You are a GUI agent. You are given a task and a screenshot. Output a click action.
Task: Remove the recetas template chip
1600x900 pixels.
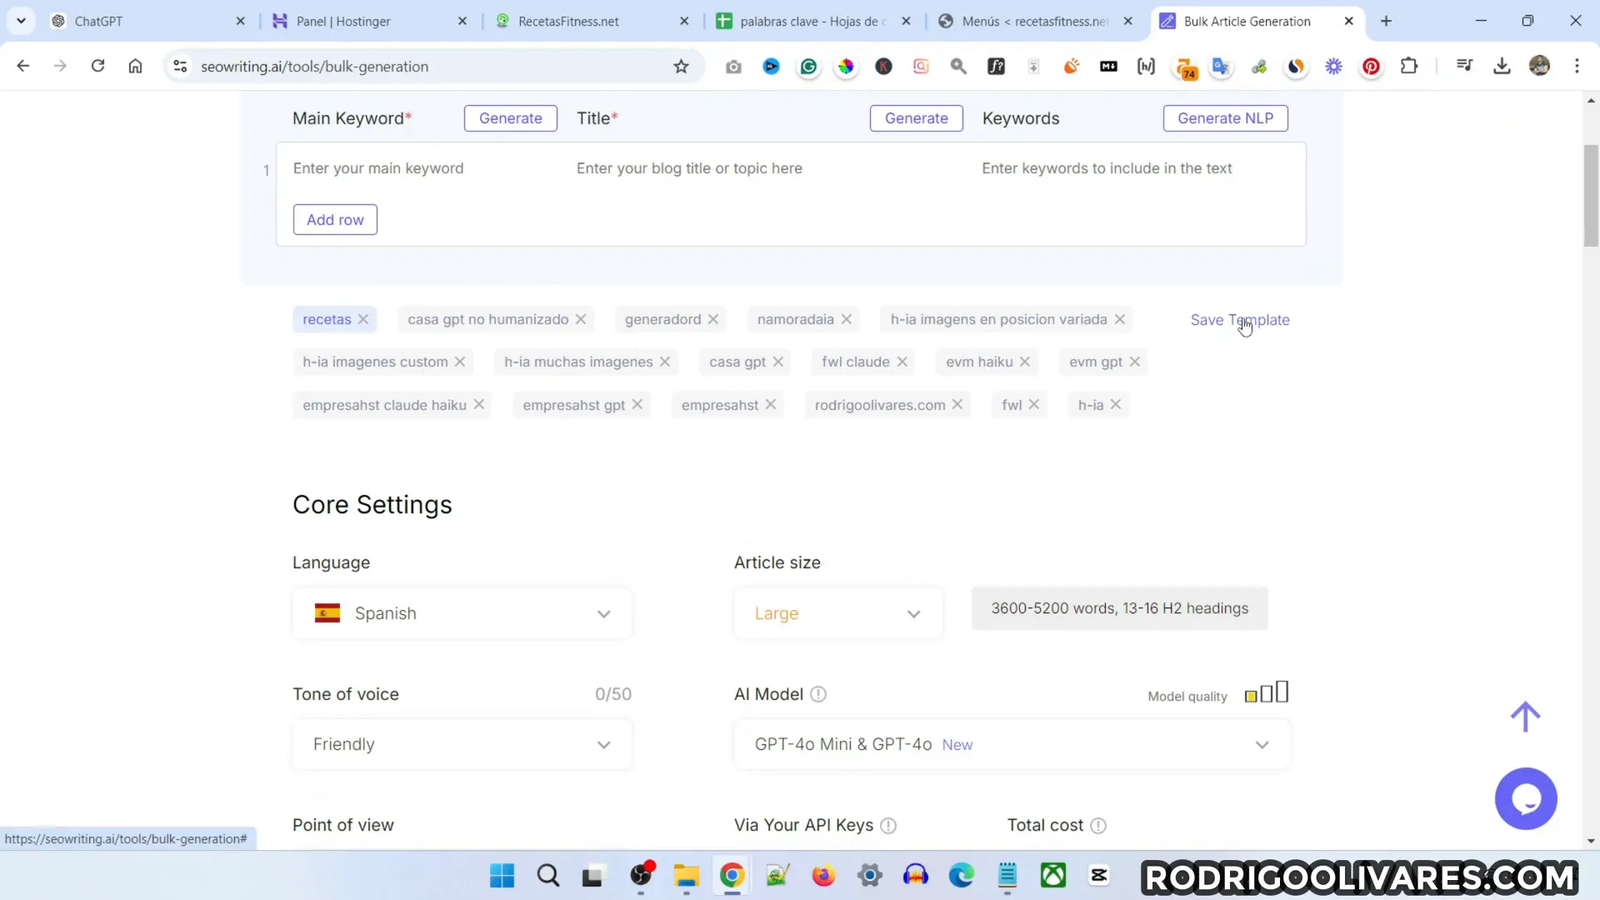pyautogui.click(x=362, y=319)
